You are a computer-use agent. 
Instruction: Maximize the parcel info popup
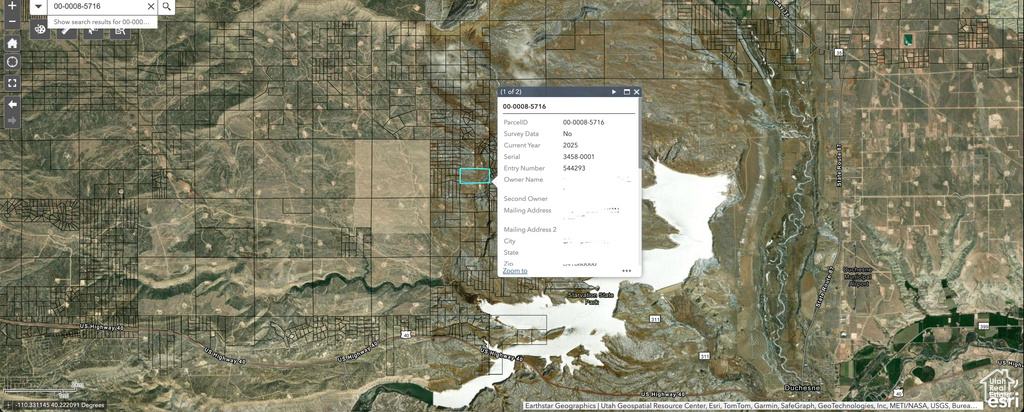tap(627, 92)
